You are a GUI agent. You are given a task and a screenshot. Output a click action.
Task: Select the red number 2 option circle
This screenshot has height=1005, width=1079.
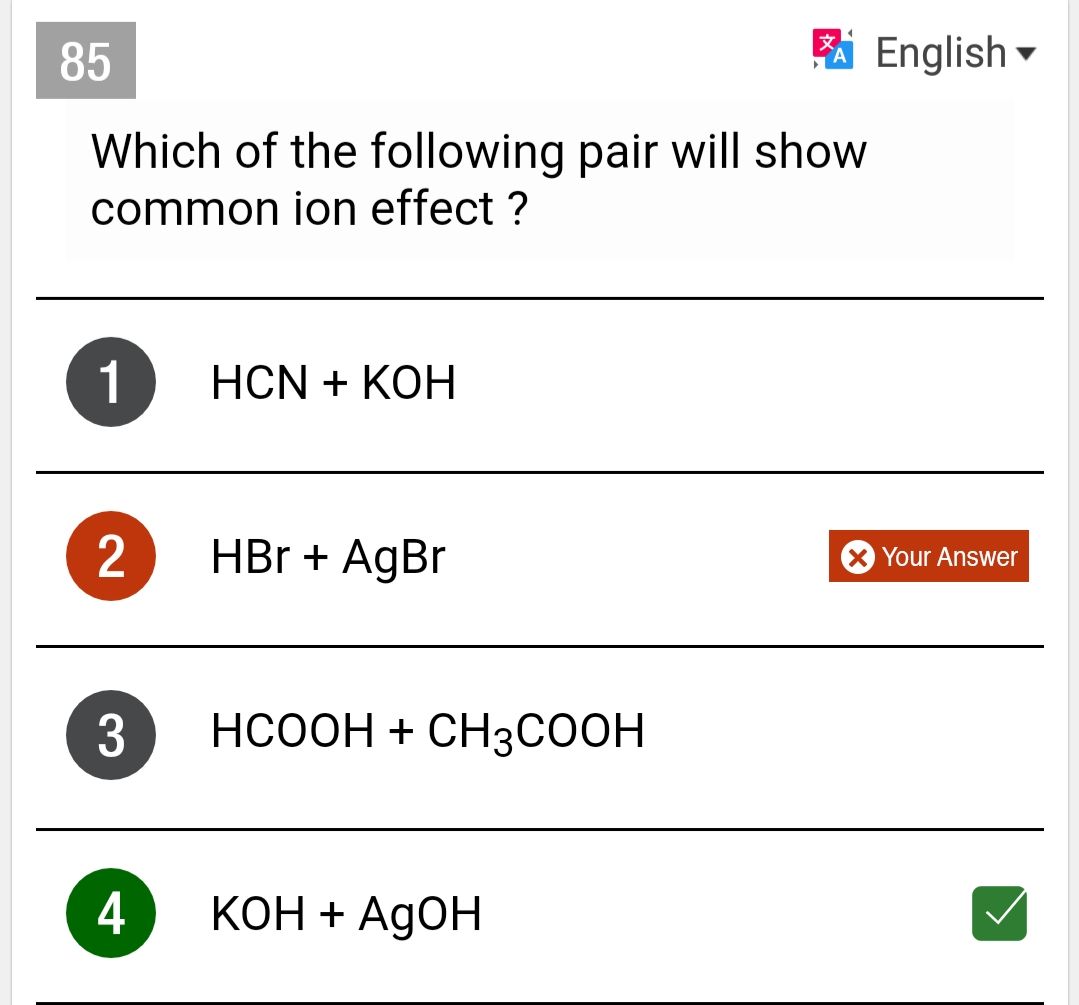click(x=111, y=556)
